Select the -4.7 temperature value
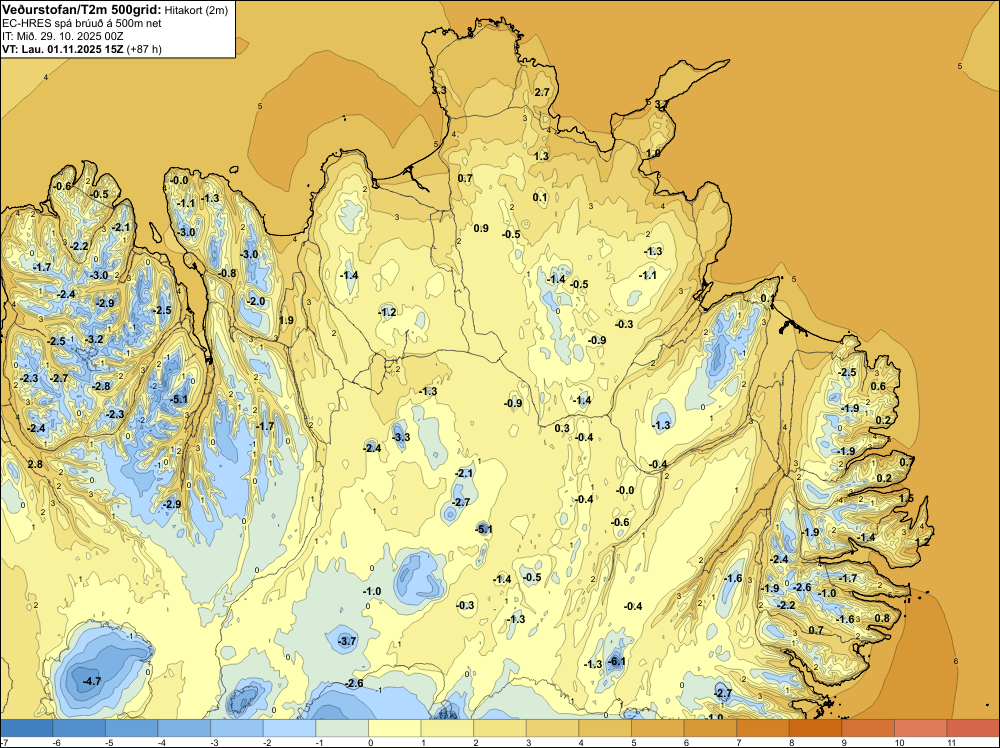 pos(92,681)
